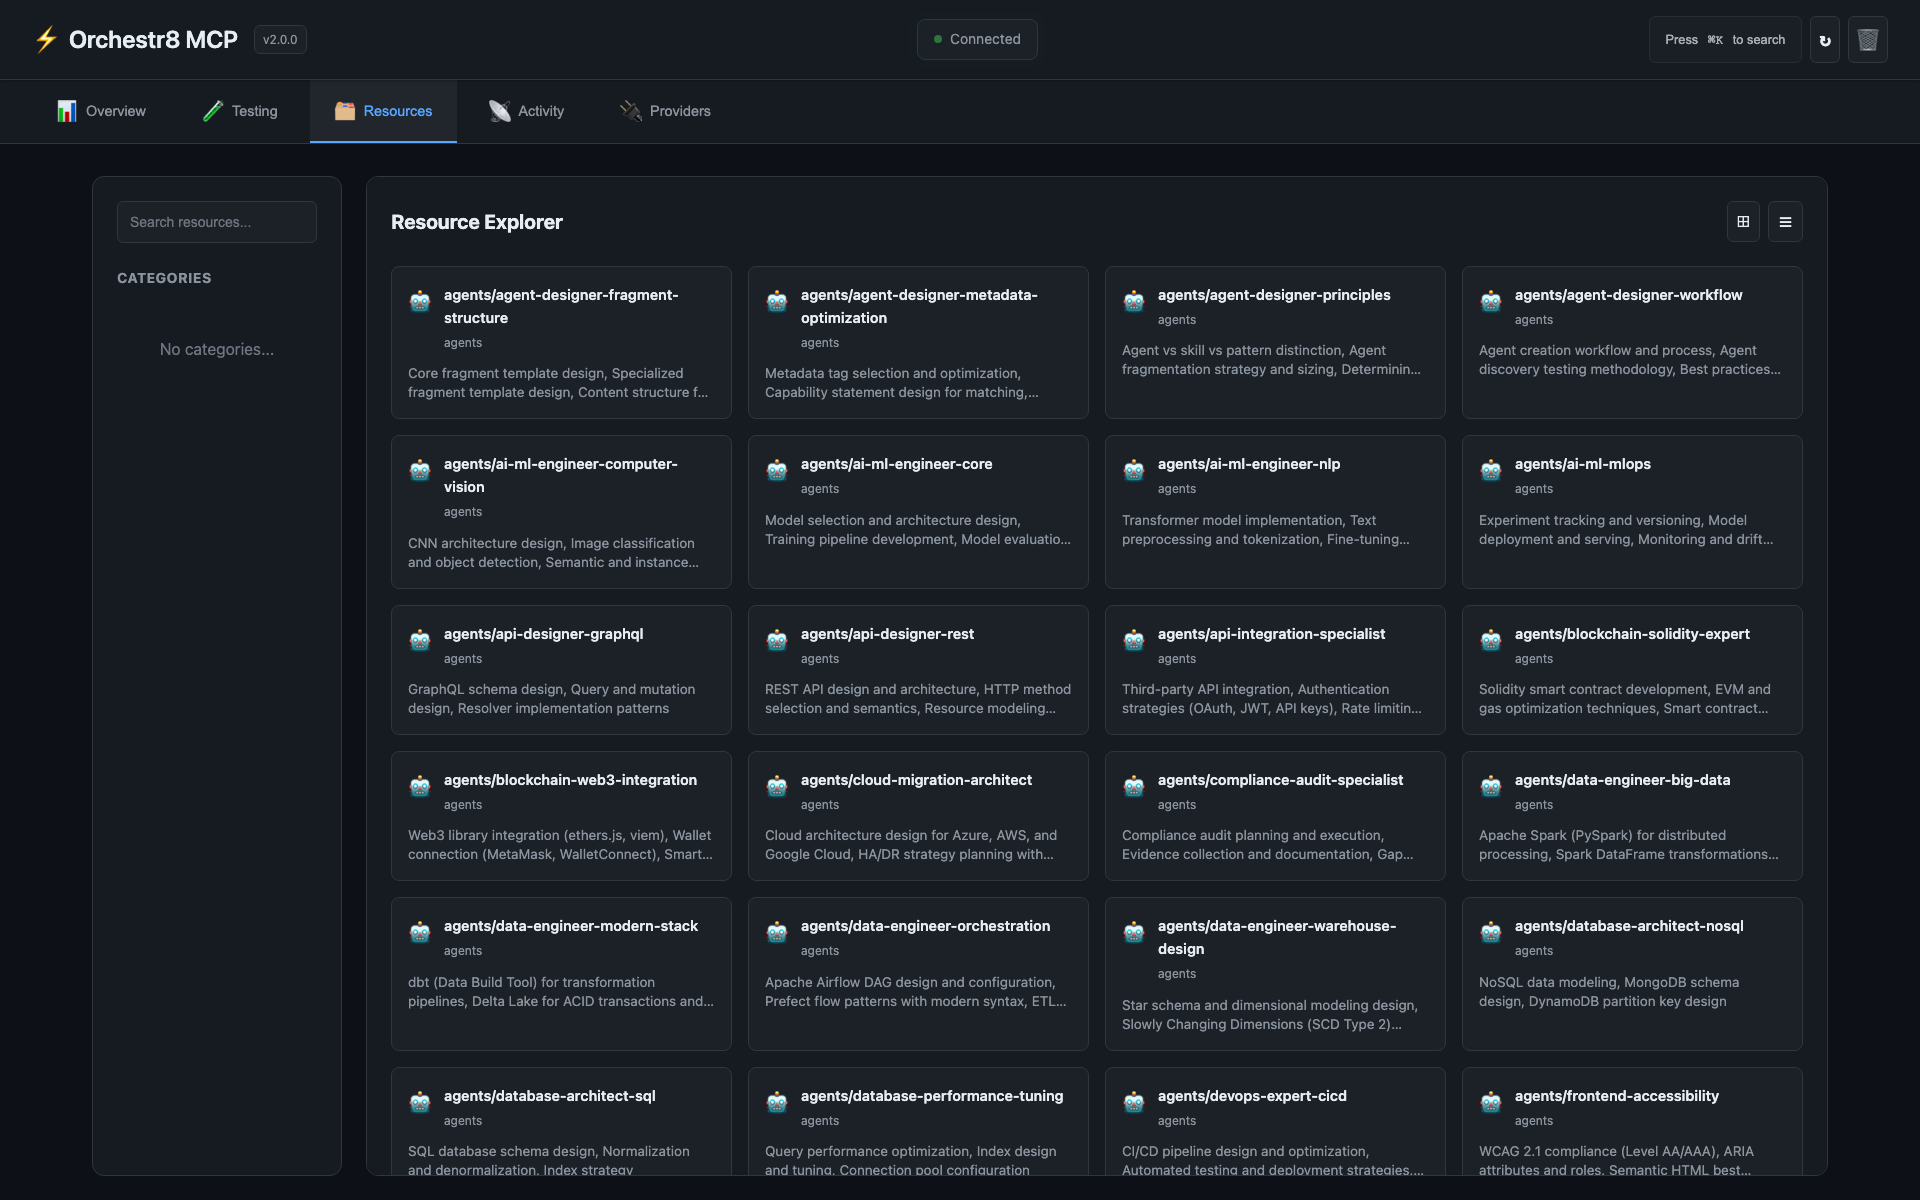Open agents/database-architect-nosql title

(1629, 926)
